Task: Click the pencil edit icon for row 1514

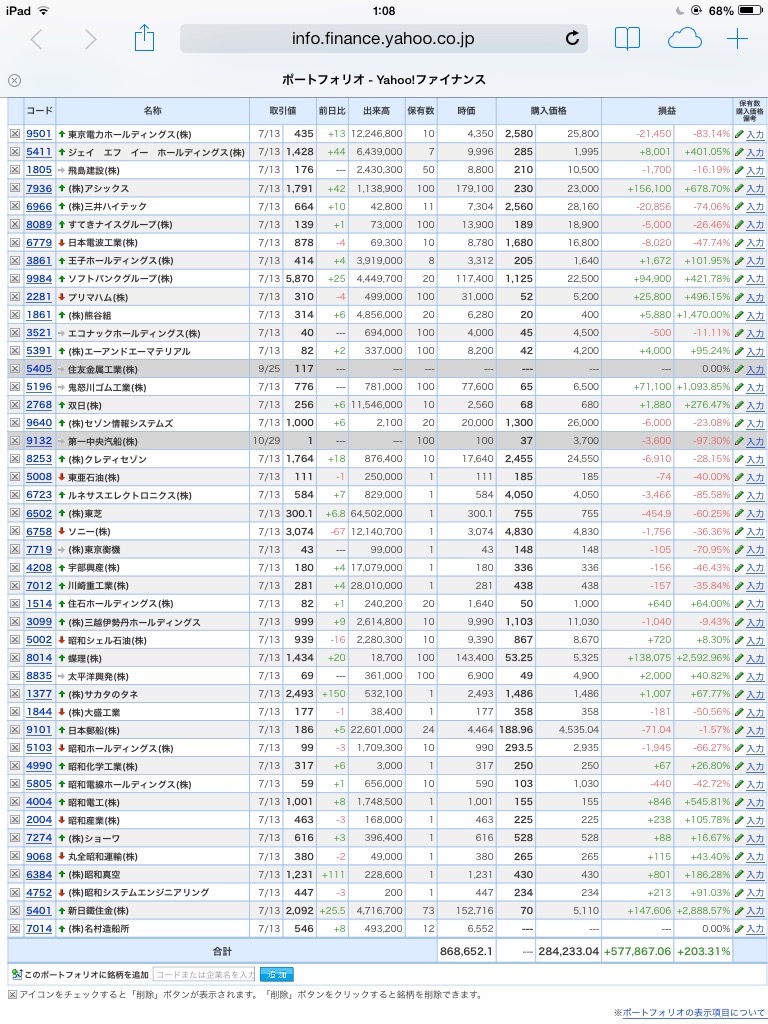Action: 739,603
